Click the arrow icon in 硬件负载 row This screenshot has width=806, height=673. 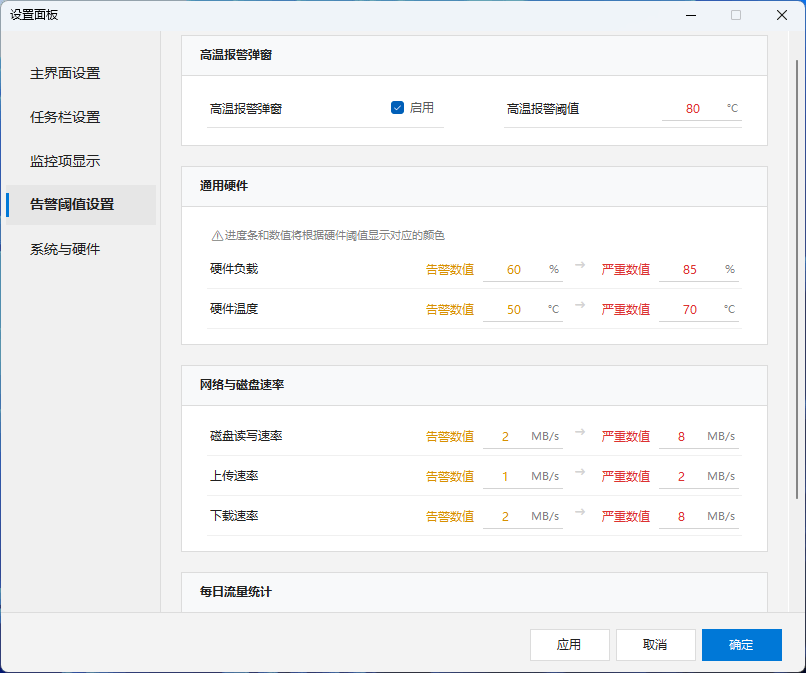pos(580,265)
